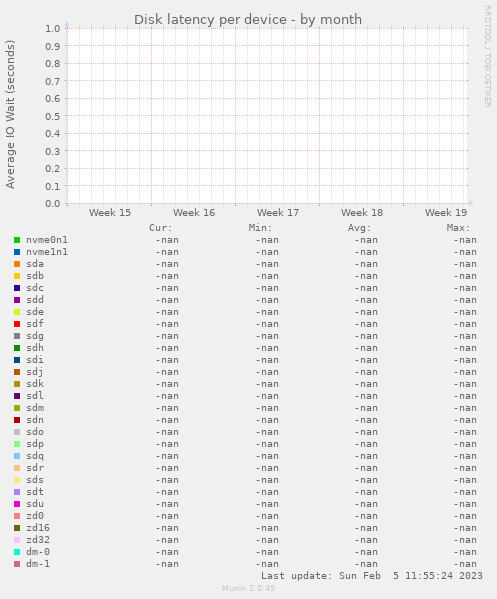Click the Munin 2.0.49 version text
Screen dimensions: 497x599
point(248,588)
